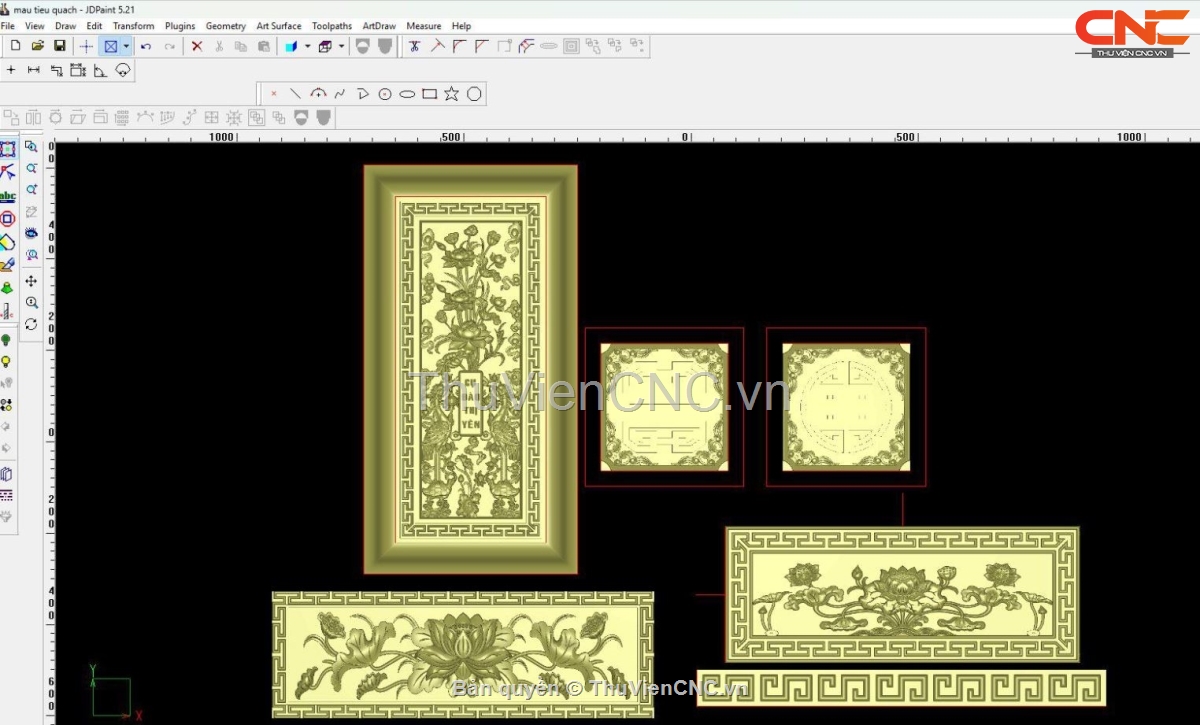Toggle the crosshair cursor mode button
The height and width of the screenshot is (725, 1200).
pyautogui.click(x=87, y=46)
